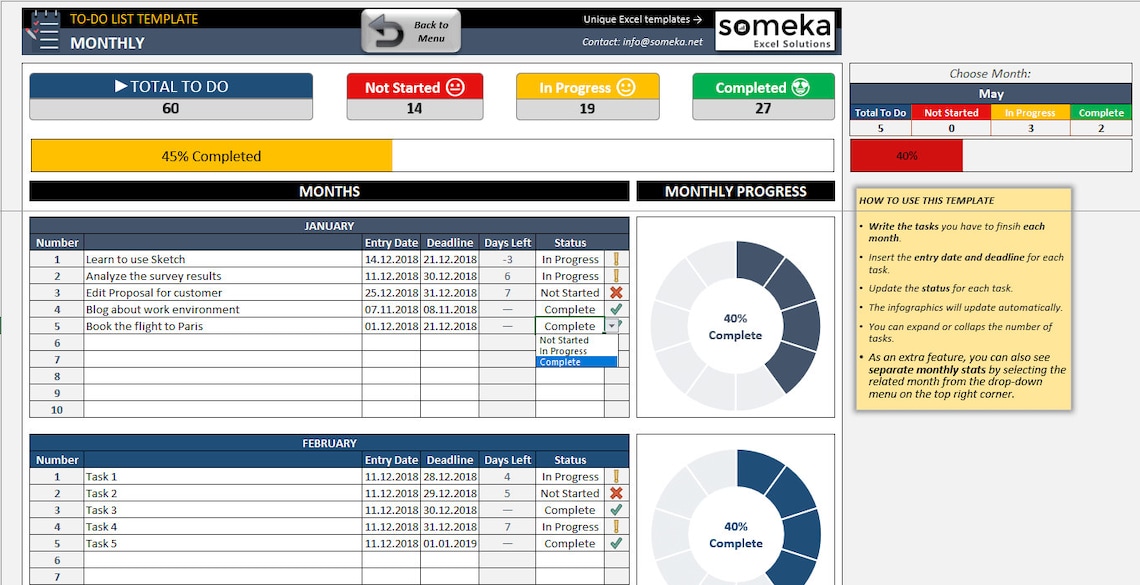The height and width of the screenshot is (585, 1140).
Task: Click the neutral face icon on In Progress card
Action: [627, 88]
